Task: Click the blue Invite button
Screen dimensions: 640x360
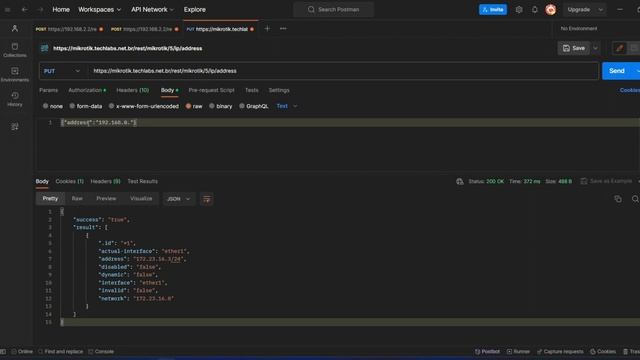Action: [493, 9]
